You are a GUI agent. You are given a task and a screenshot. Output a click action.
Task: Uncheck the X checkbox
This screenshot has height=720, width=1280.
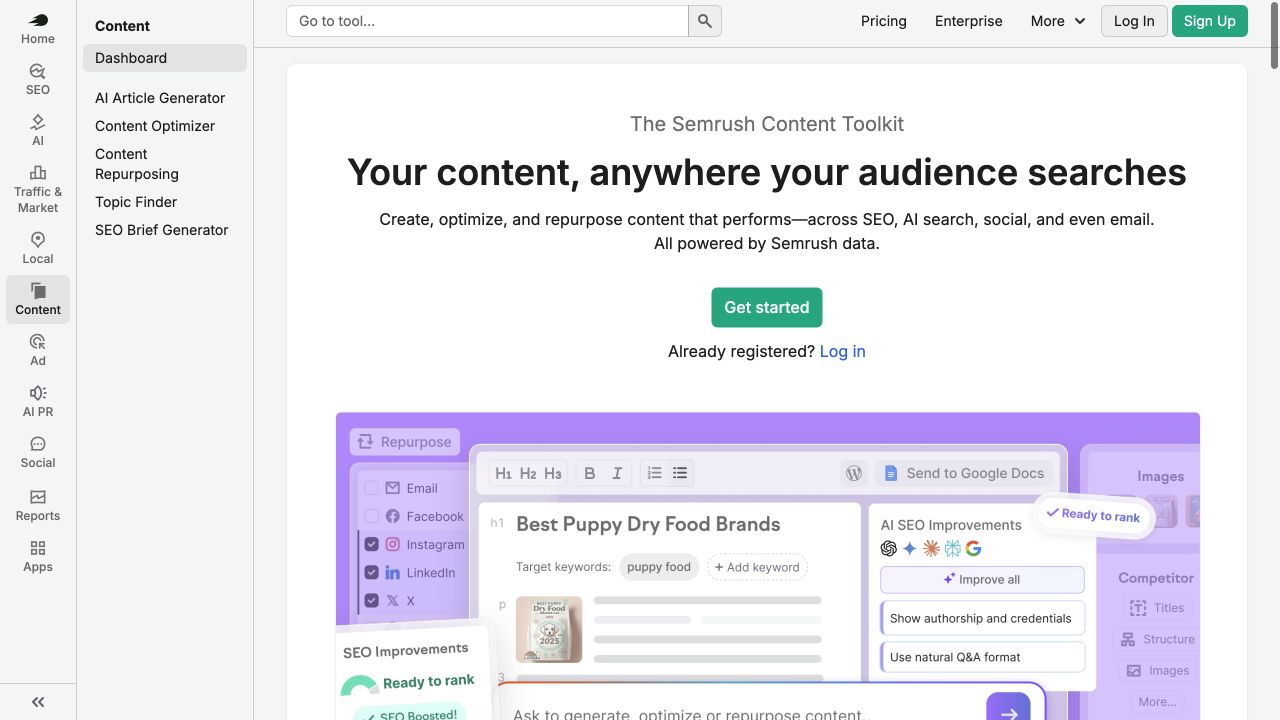[x=371, y=600]
